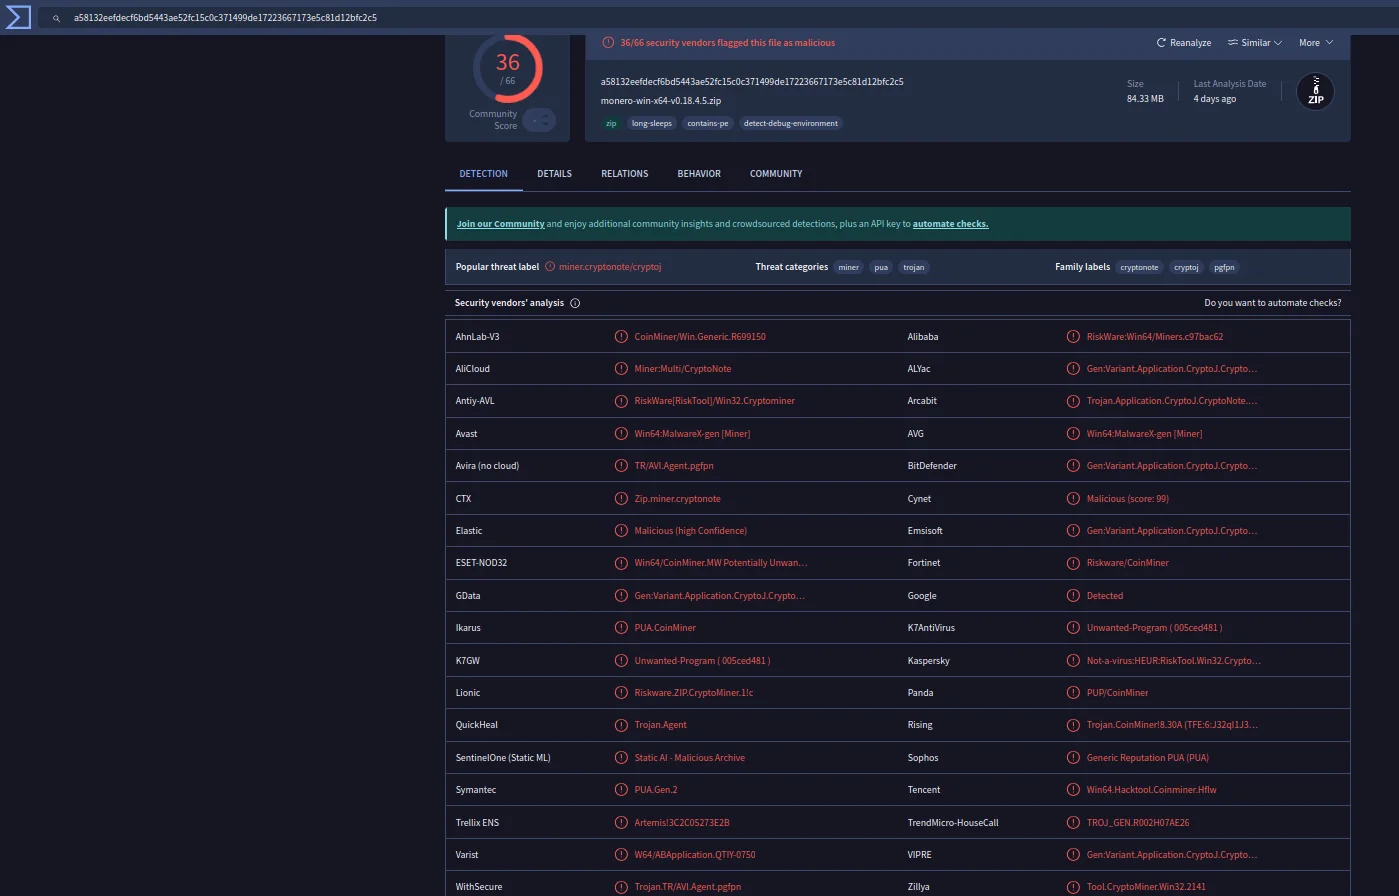The height and width of the screenshot is (896, 1399).
Task: Click the Join our Community link
Action: [500, 224]
